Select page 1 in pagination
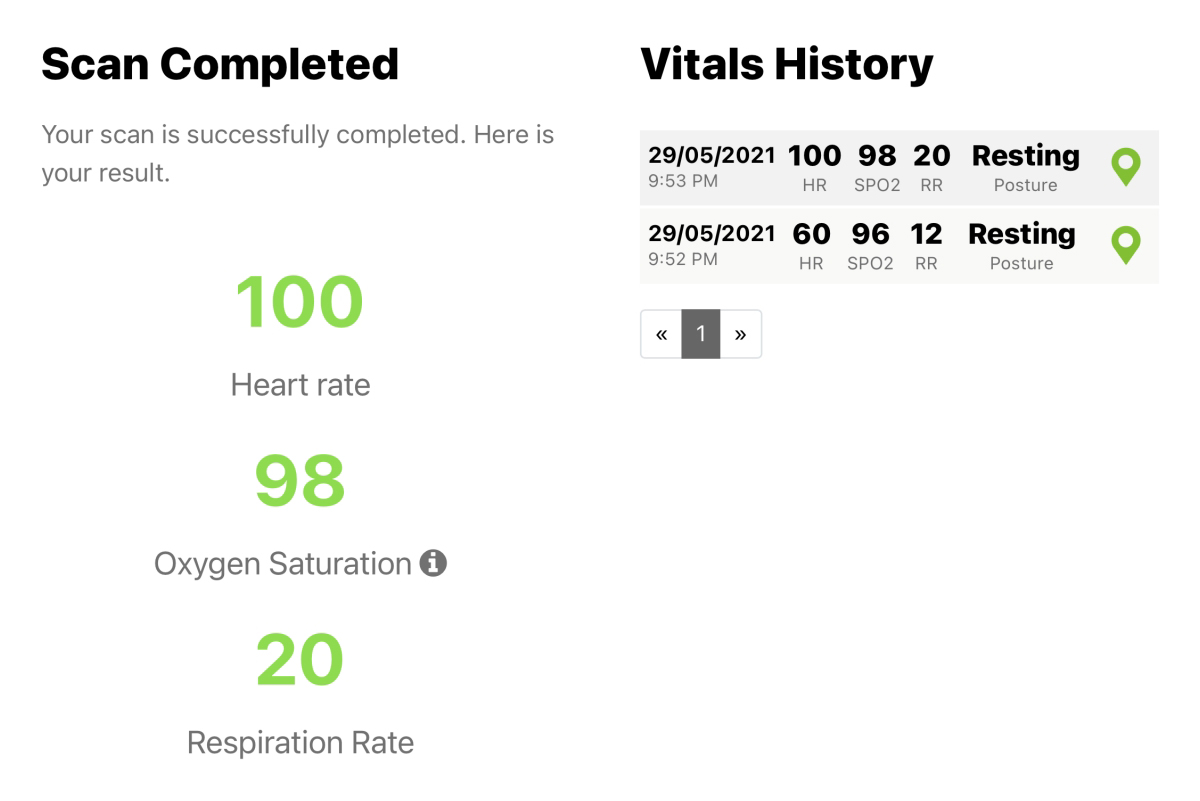 tap(701, 334)
